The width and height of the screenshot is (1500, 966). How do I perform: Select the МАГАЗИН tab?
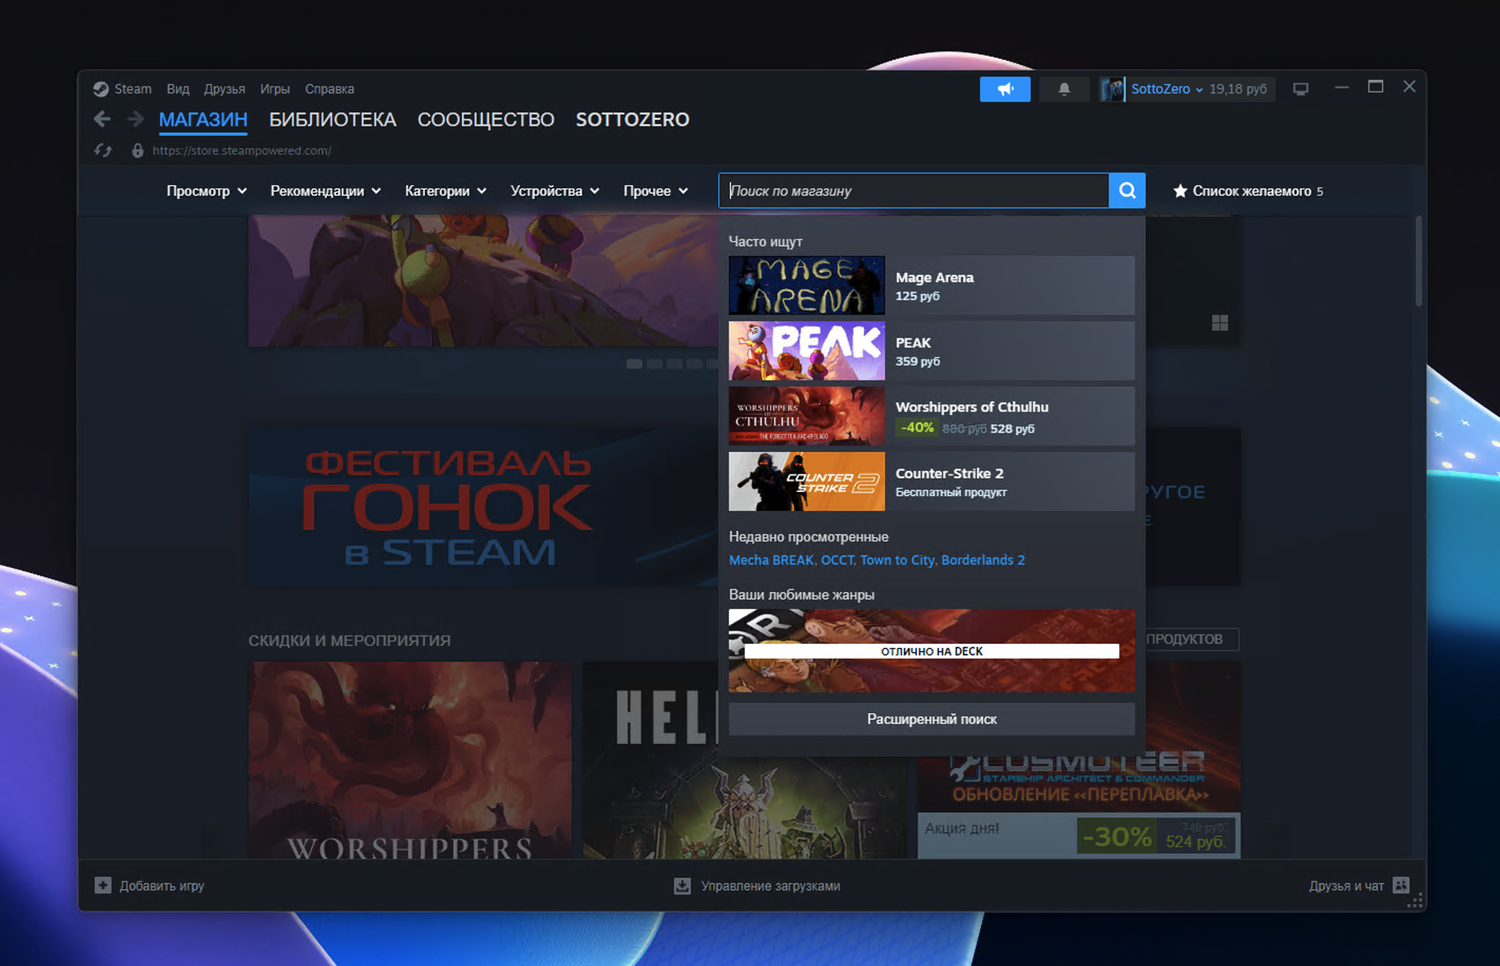click(203, 120)
